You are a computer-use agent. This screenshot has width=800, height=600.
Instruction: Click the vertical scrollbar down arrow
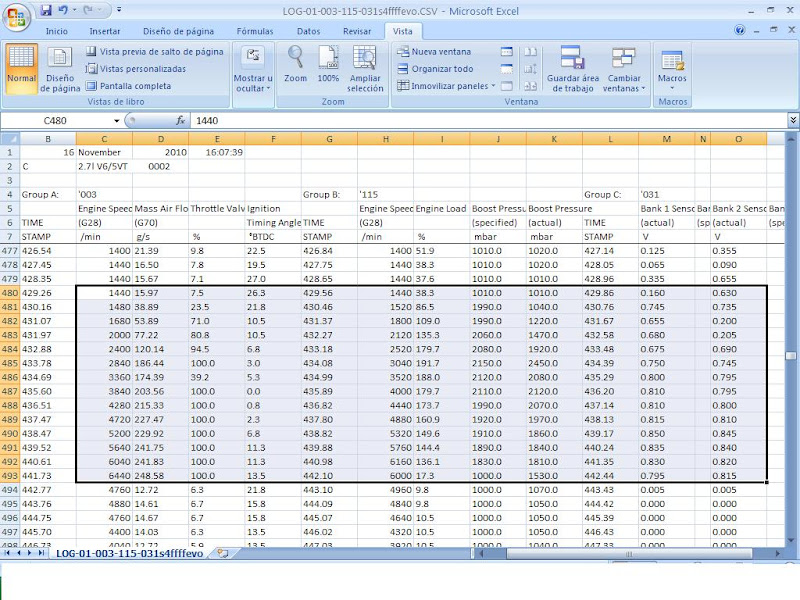point(791,540)
